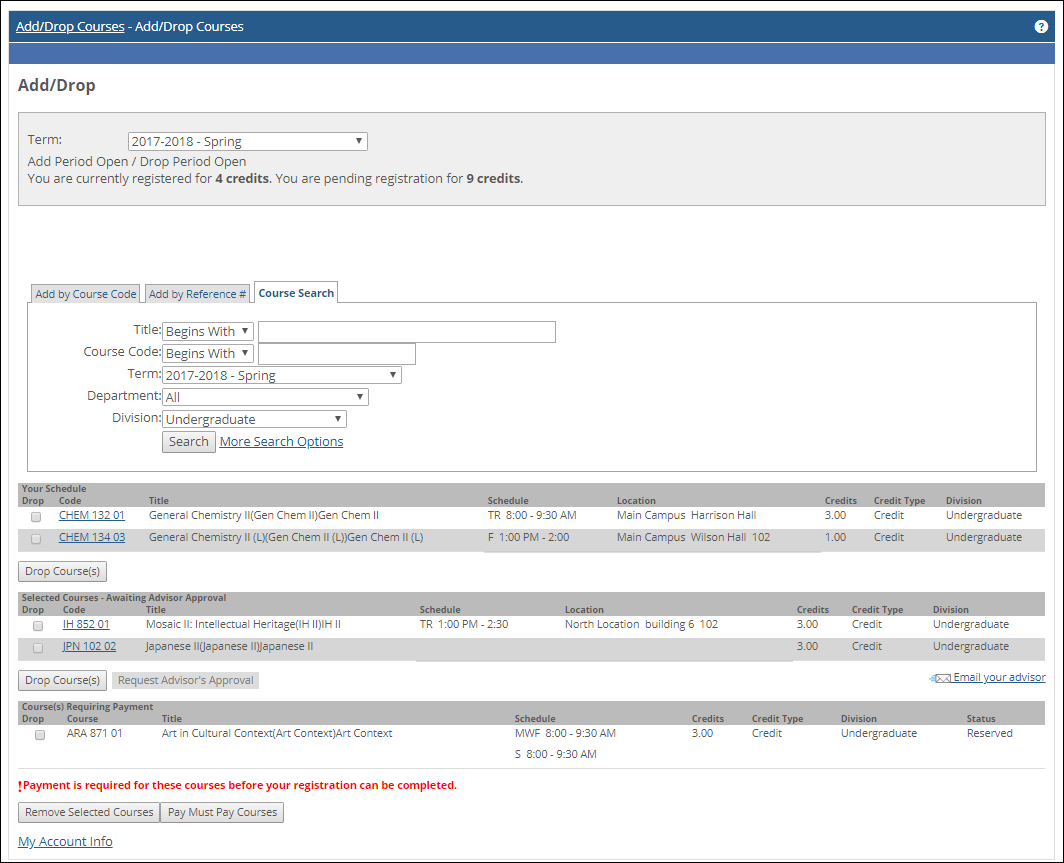Click the envelope icon beside Email your advisor
1064x863 pixels.
pyautogui.click(x=940, y=678)
